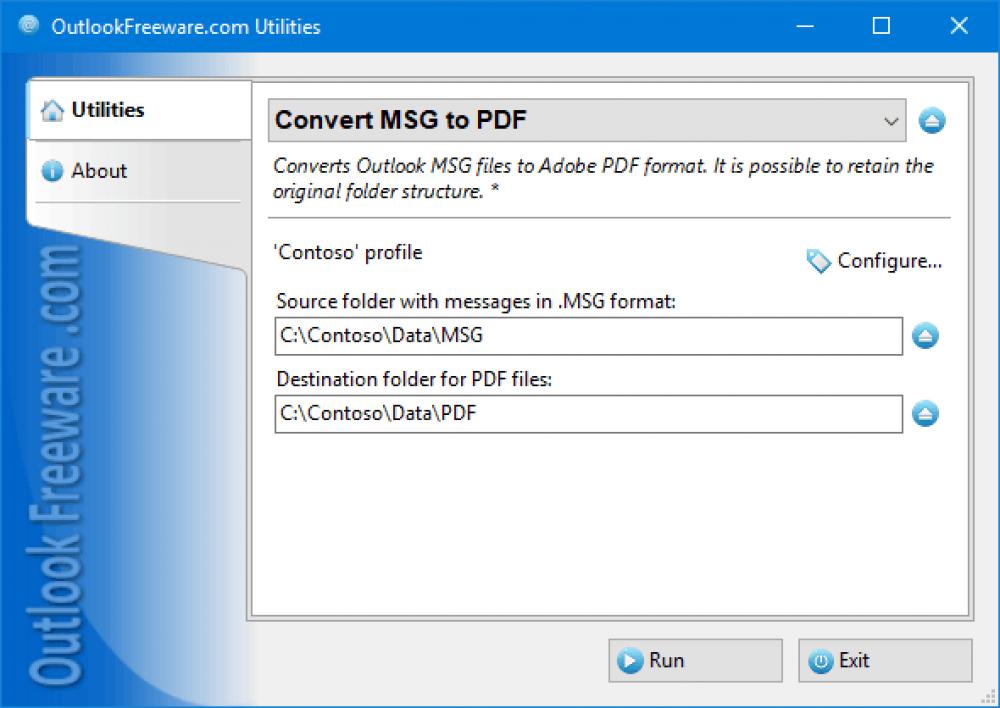Click the tag icon next to Configure
1000x708 pixels.
point(817,261)
